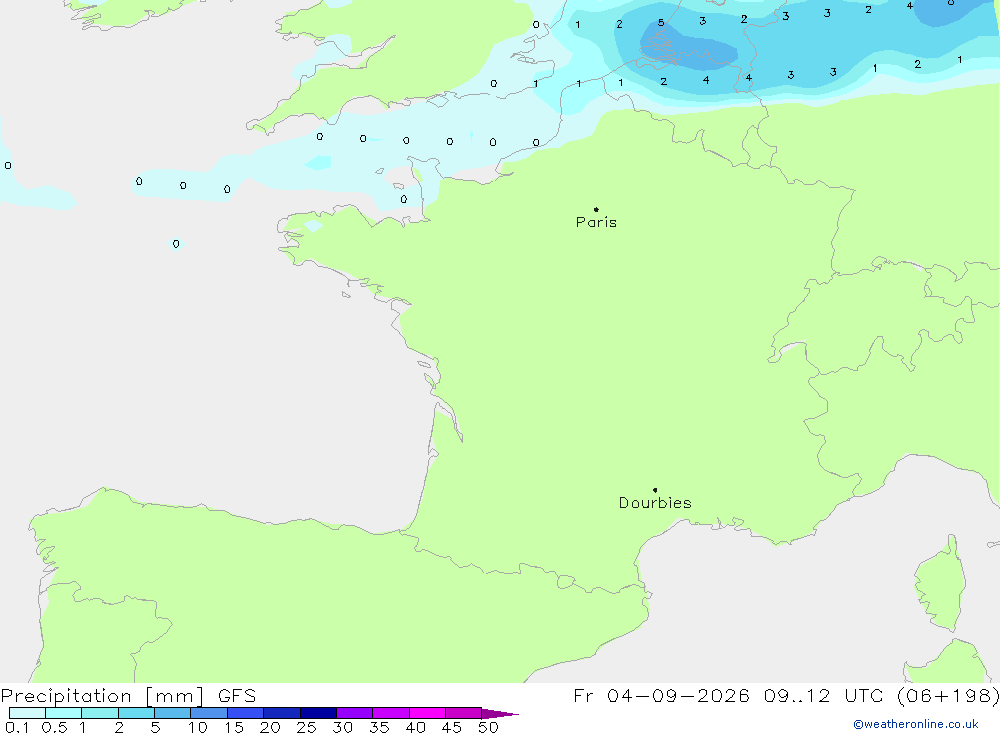Image resolution: width=1000 pixels, height=733 pixels.
Task: Click the legend scale label 50
Action: click(x=488, y=727)
